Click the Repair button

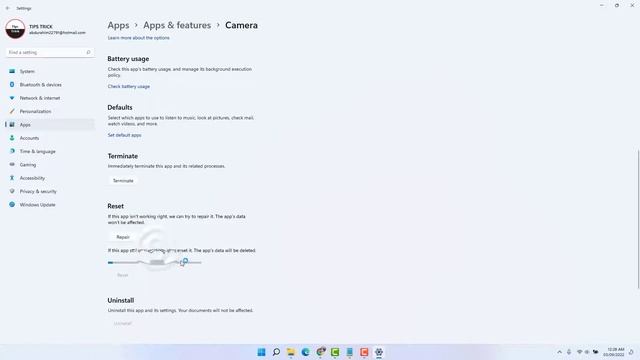[123, 237]
